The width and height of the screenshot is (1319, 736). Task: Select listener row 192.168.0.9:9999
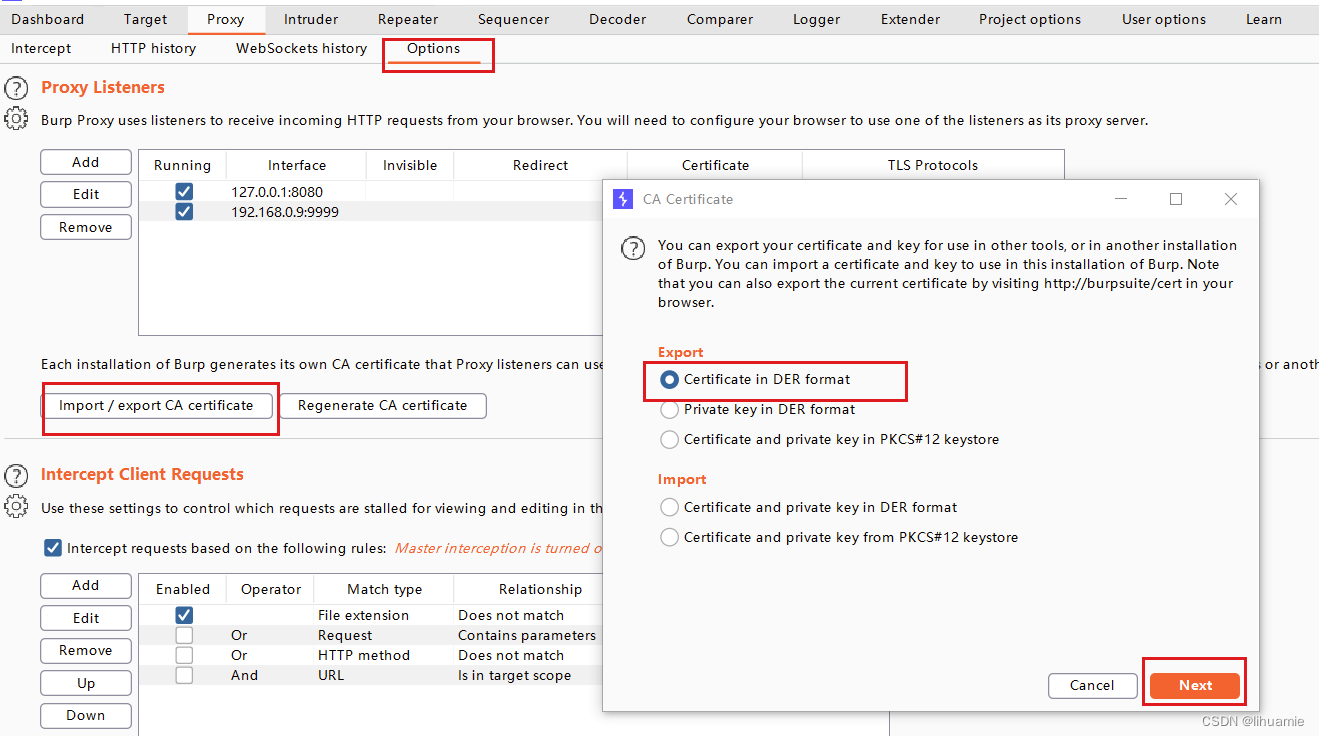coord(371,211)
